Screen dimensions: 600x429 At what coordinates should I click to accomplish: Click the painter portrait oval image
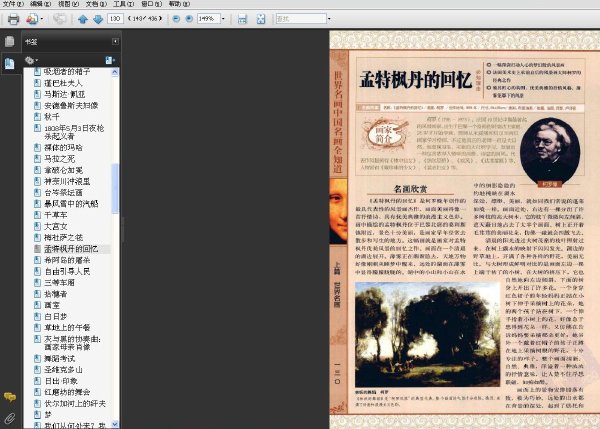tap(550, 150)
